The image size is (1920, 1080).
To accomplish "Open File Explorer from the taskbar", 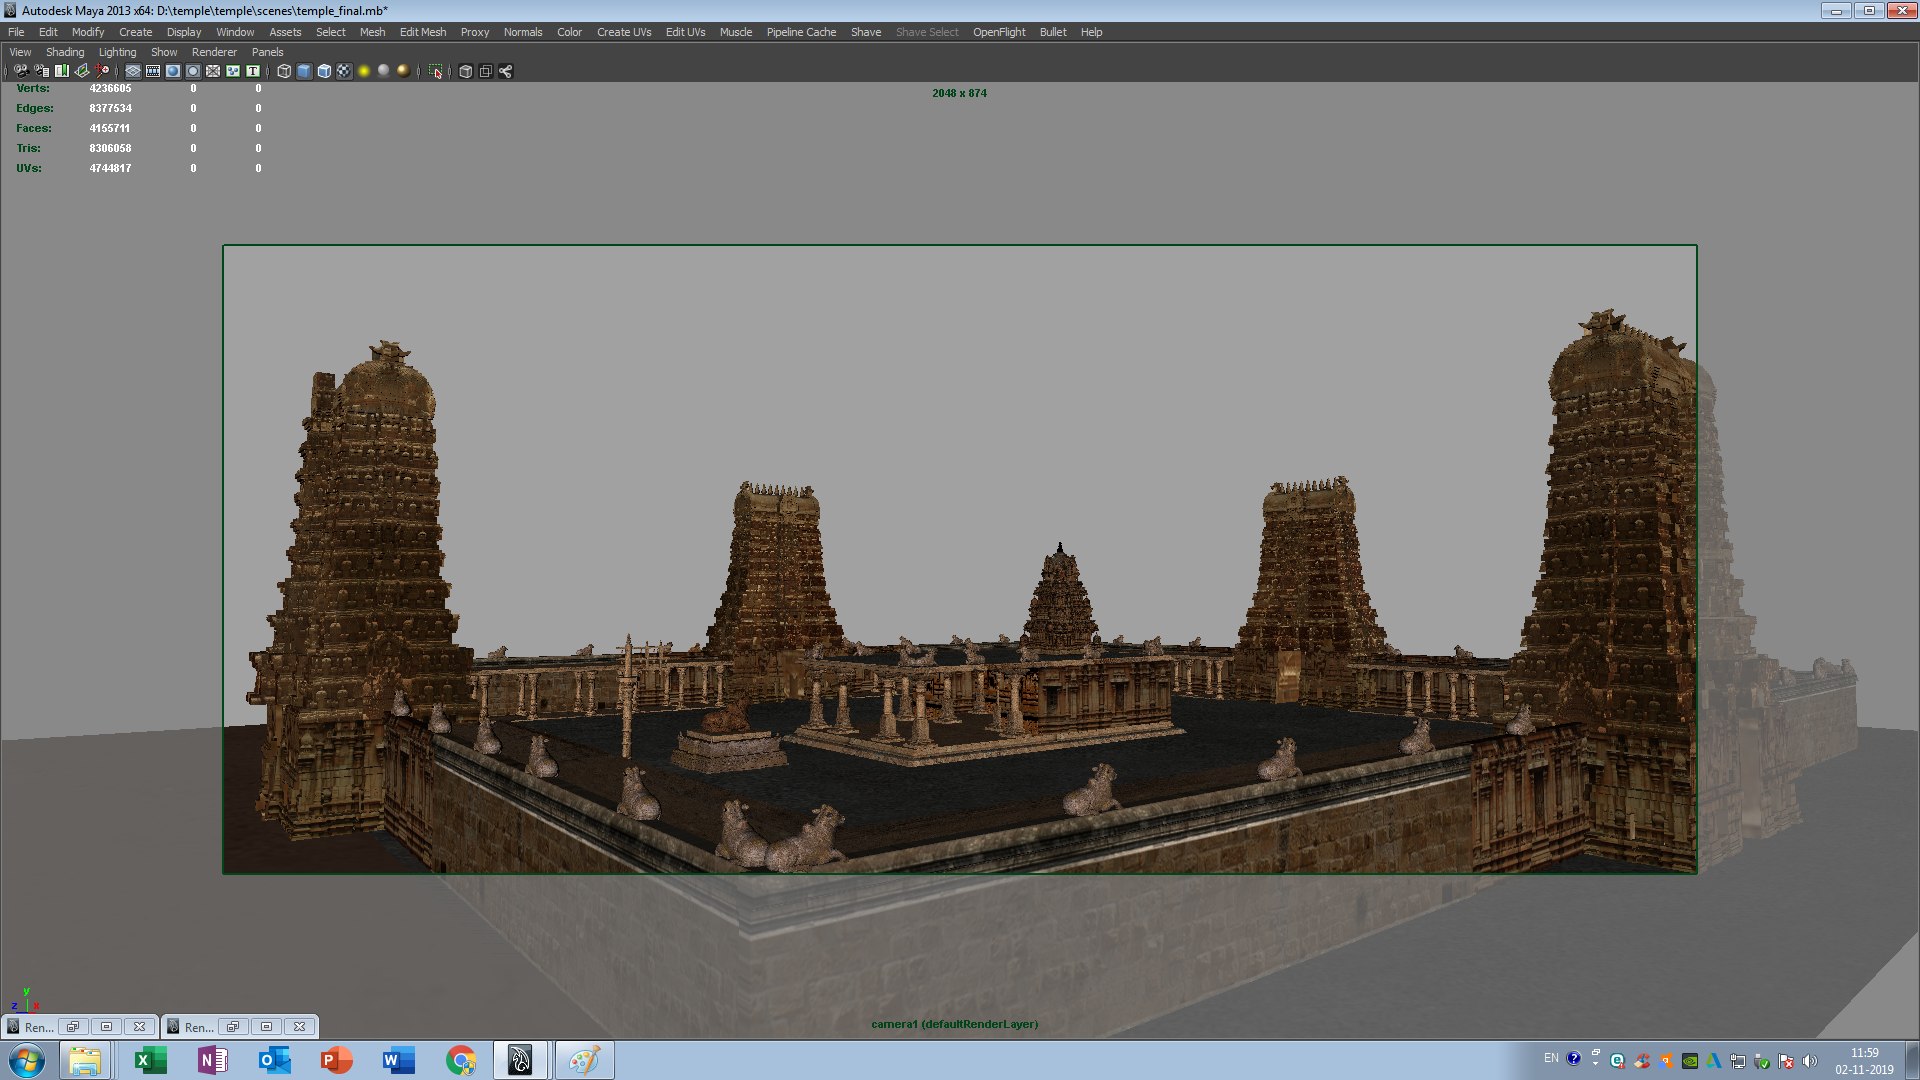I will tap(85, 1060).
